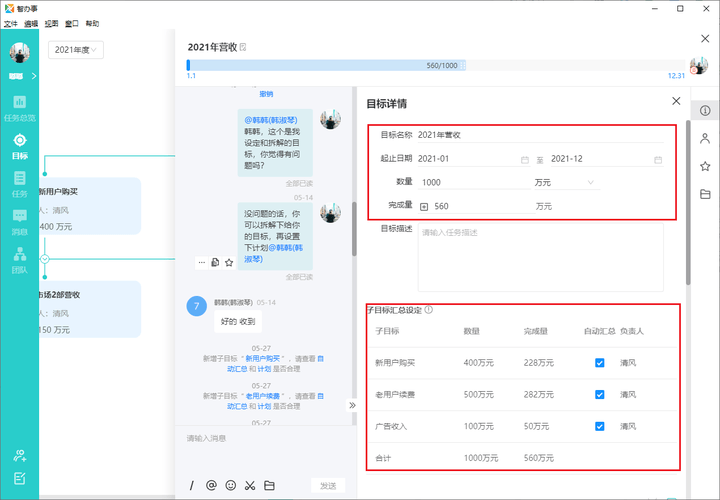This screenshot has height=500, width=720.
Task: Open the 2021年度 year dropdown
Action: 76,49
